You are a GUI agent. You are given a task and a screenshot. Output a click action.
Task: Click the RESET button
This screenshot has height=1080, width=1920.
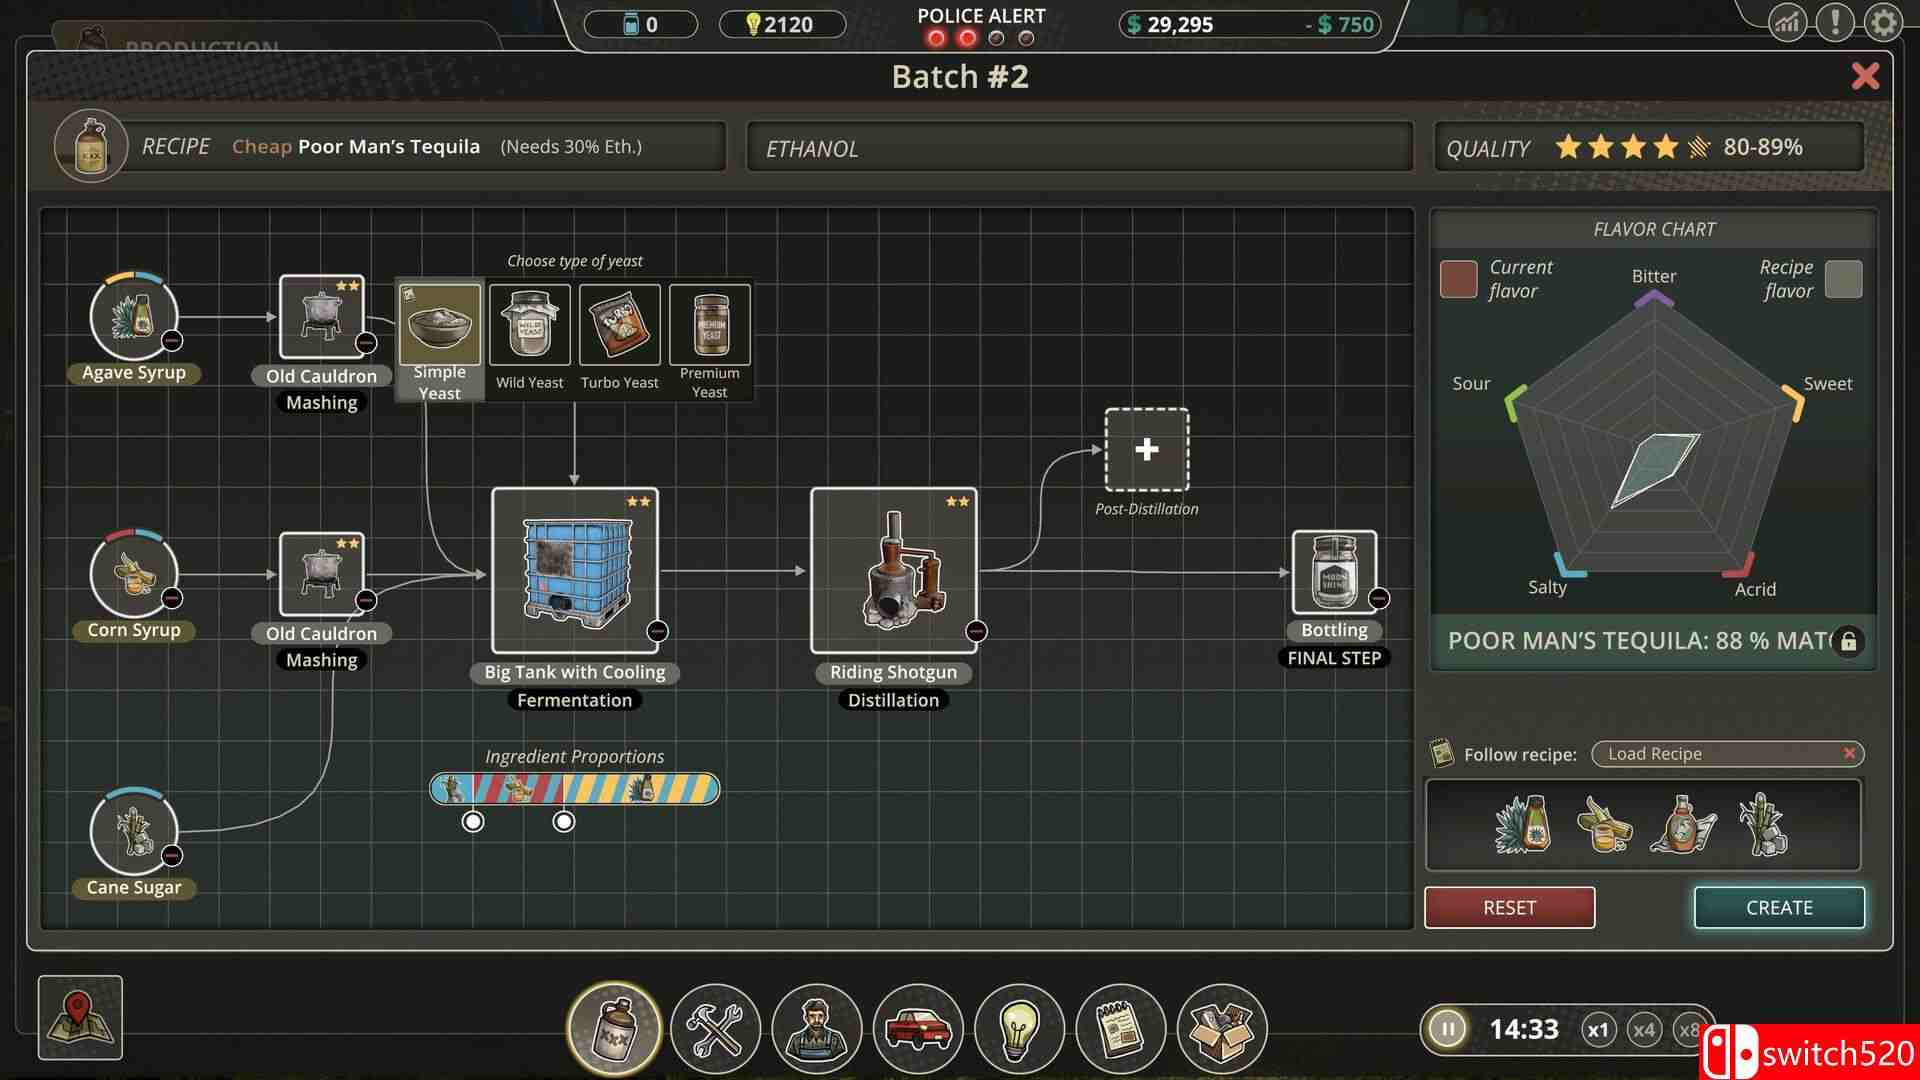1509,907
